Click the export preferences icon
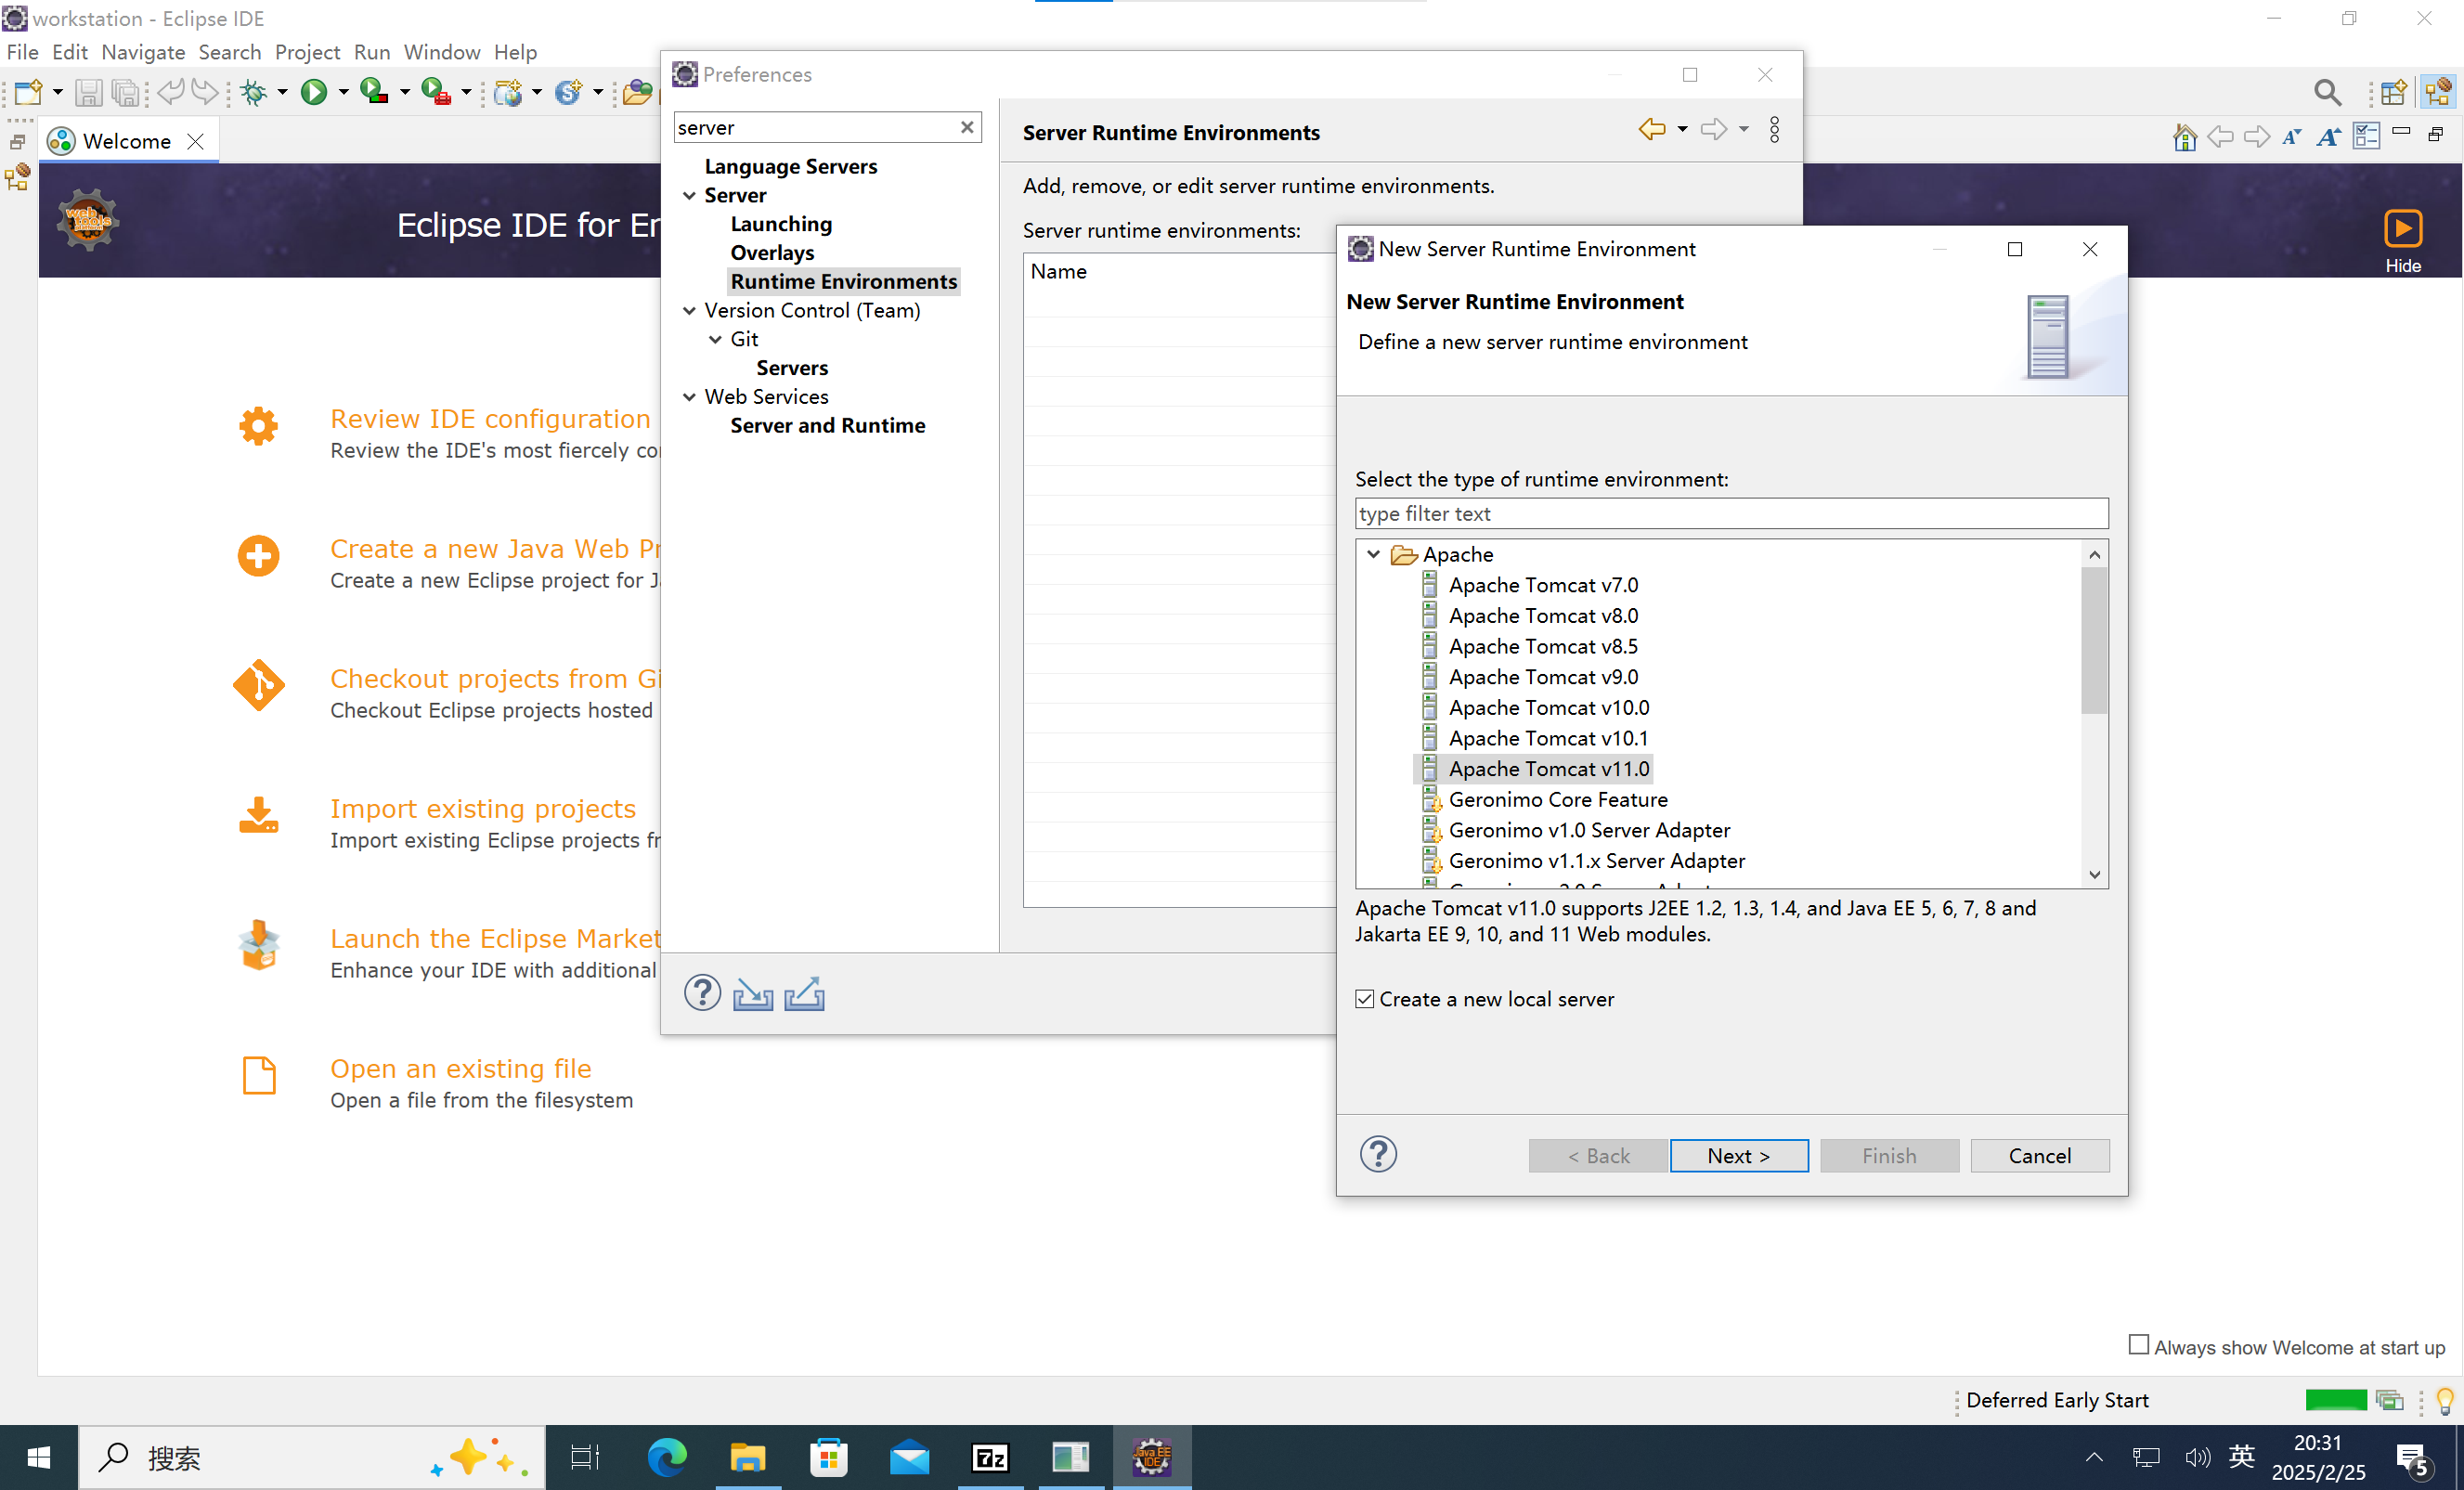This screenshot has width=2464, height=1490. 804,993
